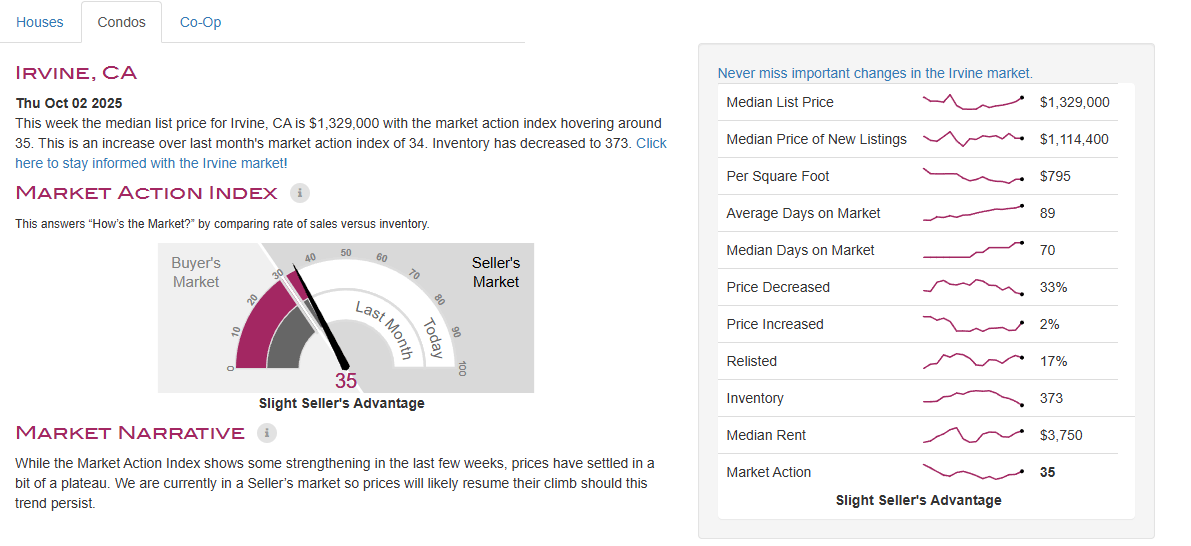
Task: Click the Per Square Foot trend sparkline
Action: coord(972,176)
